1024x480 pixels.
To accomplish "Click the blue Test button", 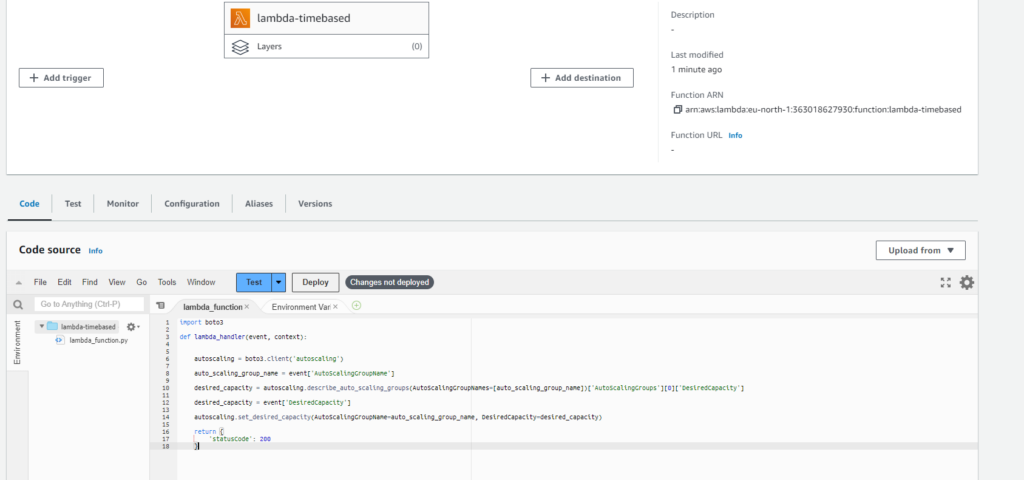I will 254,282.
